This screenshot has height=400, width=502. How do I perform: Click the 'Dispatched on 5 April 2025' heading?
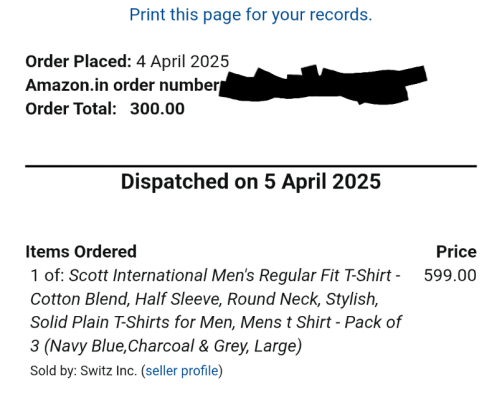pyautogui.click(x=251, y=182)
